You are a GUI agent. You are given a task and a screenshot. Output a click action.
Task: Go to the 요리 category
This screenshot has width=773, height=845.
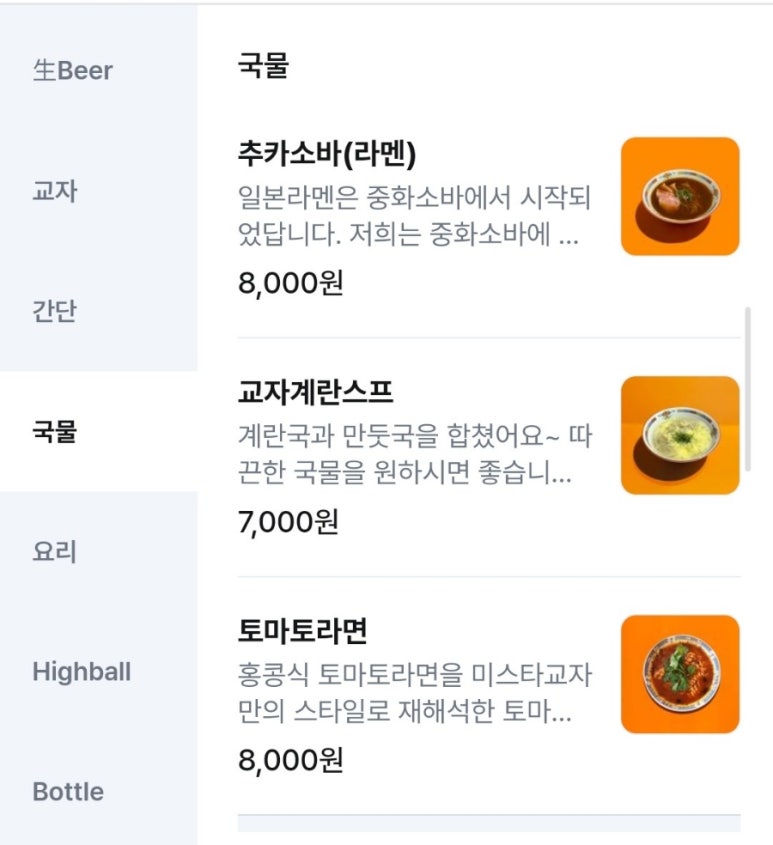[x=55, y=552]
